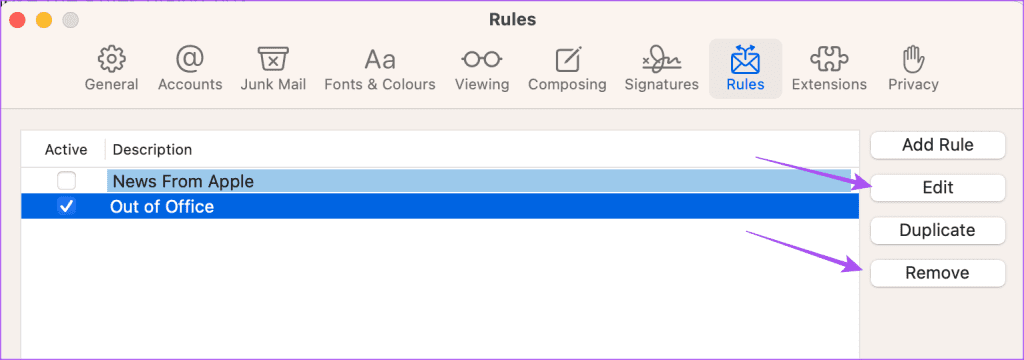Screen dimensions: 1024x360
Task: Click the Rules envelope icon
Action: pos(745,59)
